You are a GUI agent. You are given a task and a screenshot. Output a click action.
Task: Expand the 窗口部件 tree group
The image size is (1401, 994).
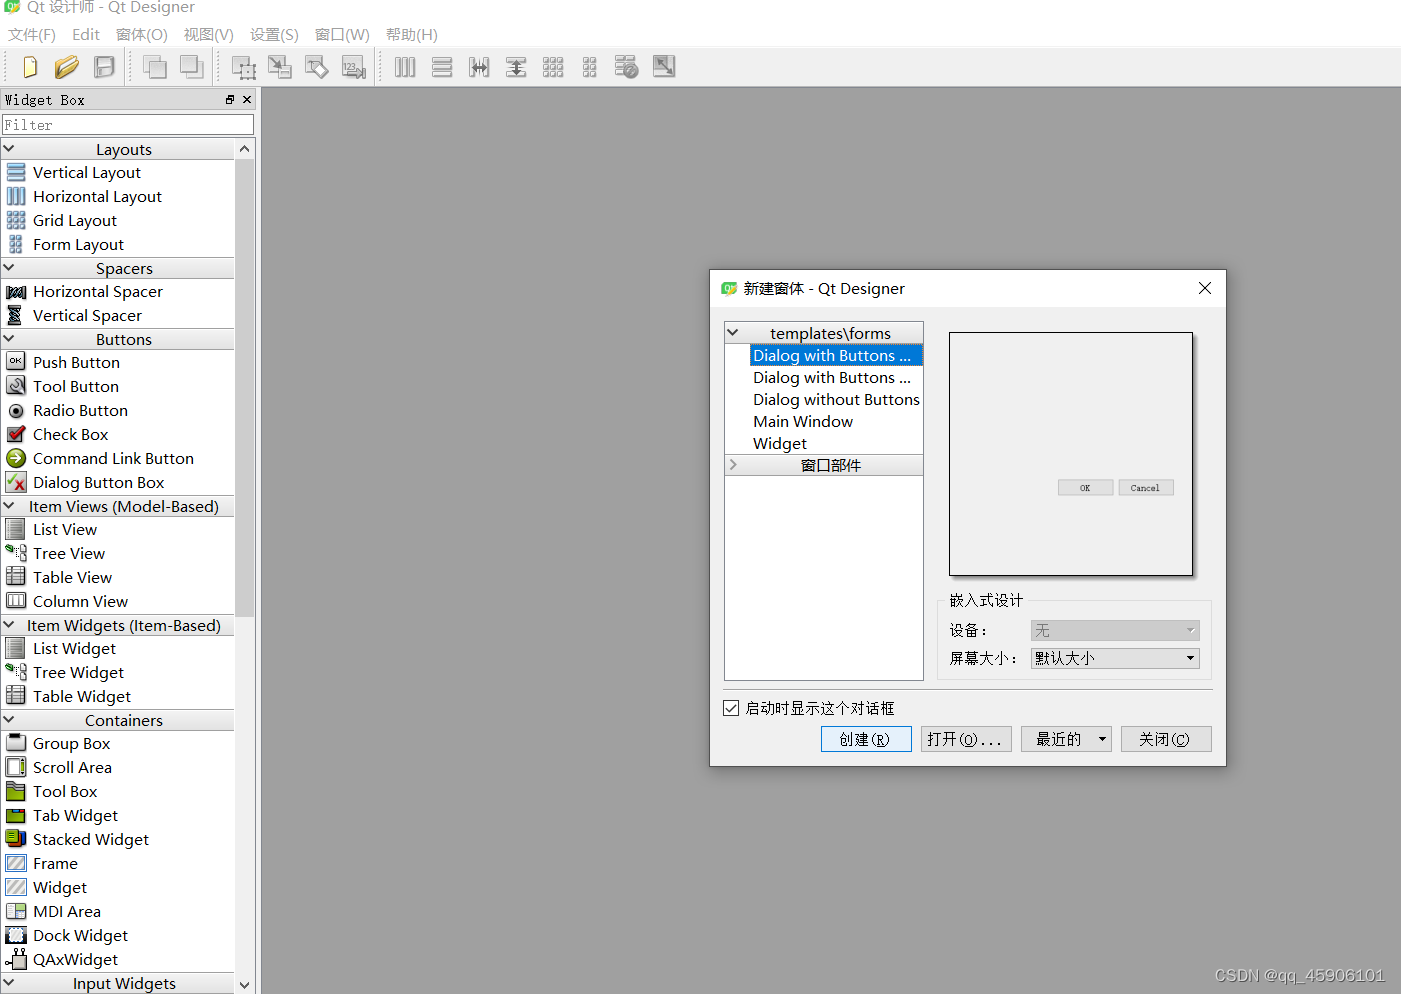pos(733,465)
